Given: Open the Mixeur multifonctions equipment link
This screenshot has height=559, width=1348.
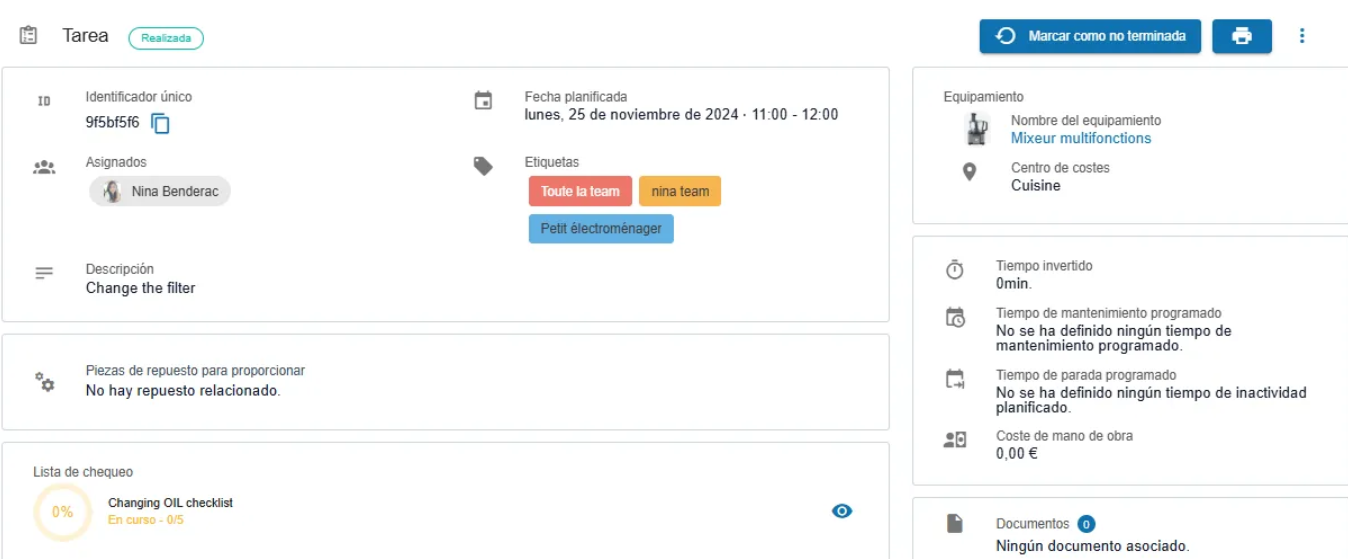Looking at the screenshot, I should pos(1081,138).
